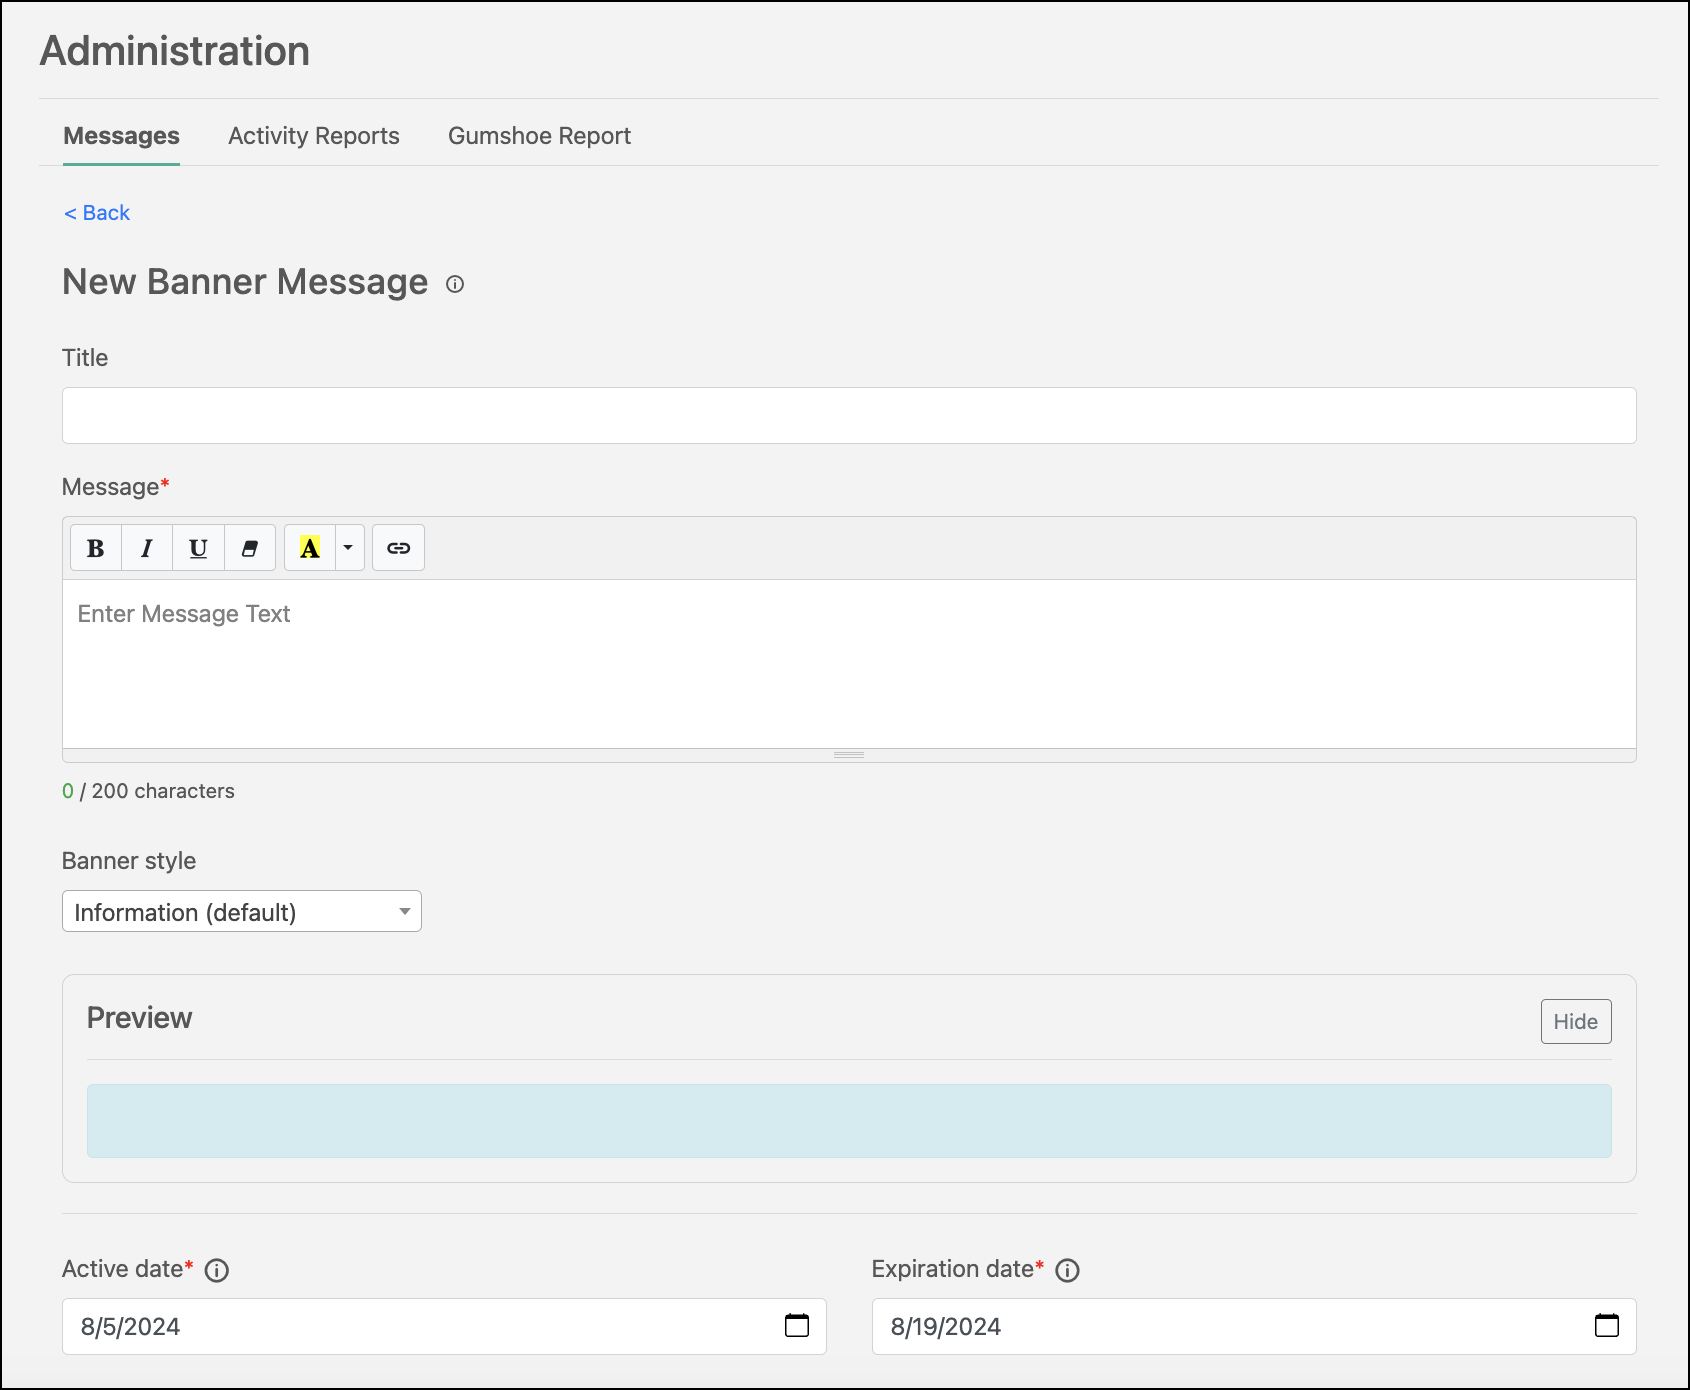1690x1390 pixels.
Task: Click the Active date field 8/5/2024
Action: pyautogui.click(x=444, y=1326)
